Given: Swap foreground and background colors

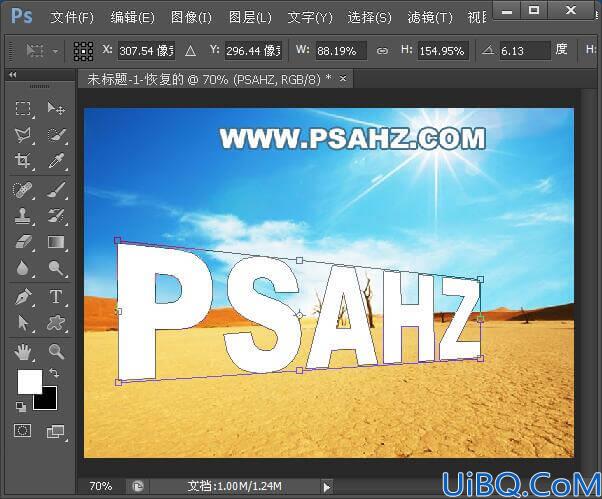Looking at the screenshot, I should click(54, 373).
